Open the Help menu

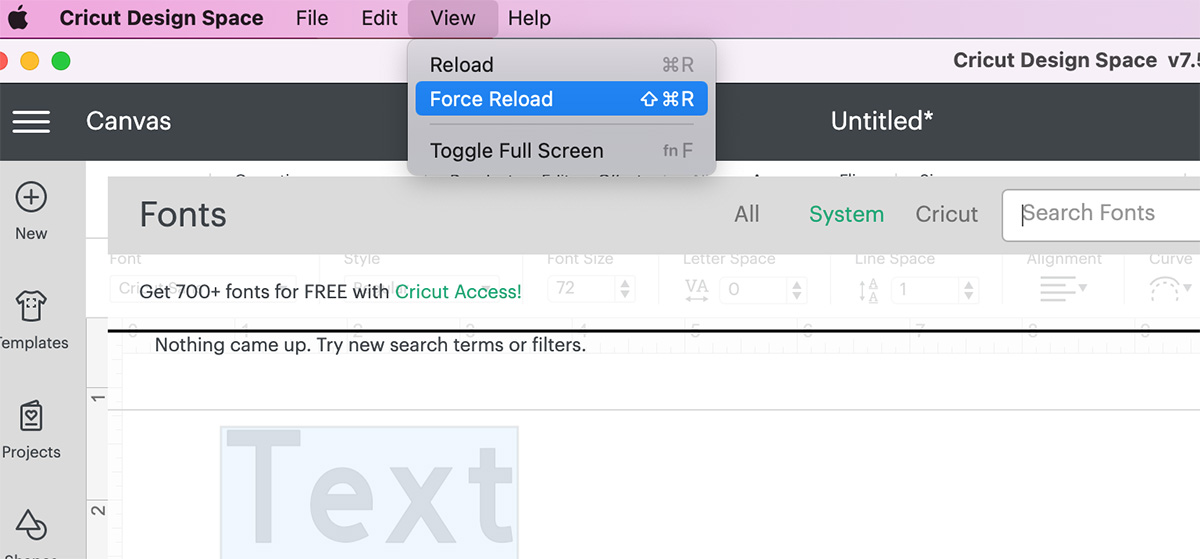[529, 18]
